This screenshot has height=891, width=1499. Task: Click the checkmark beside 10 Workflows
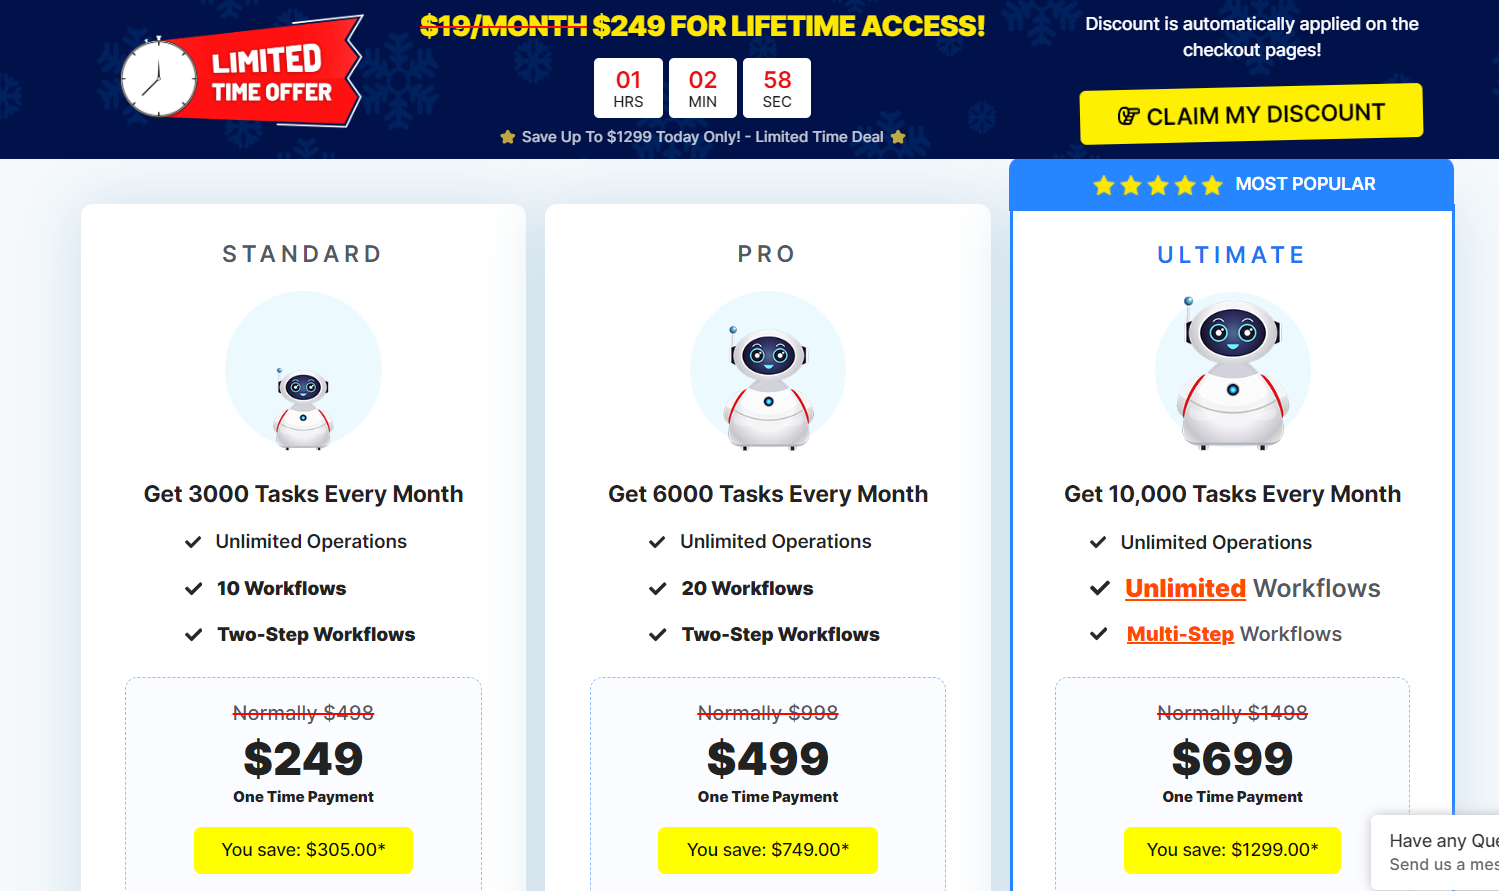(x=194, y=589)
